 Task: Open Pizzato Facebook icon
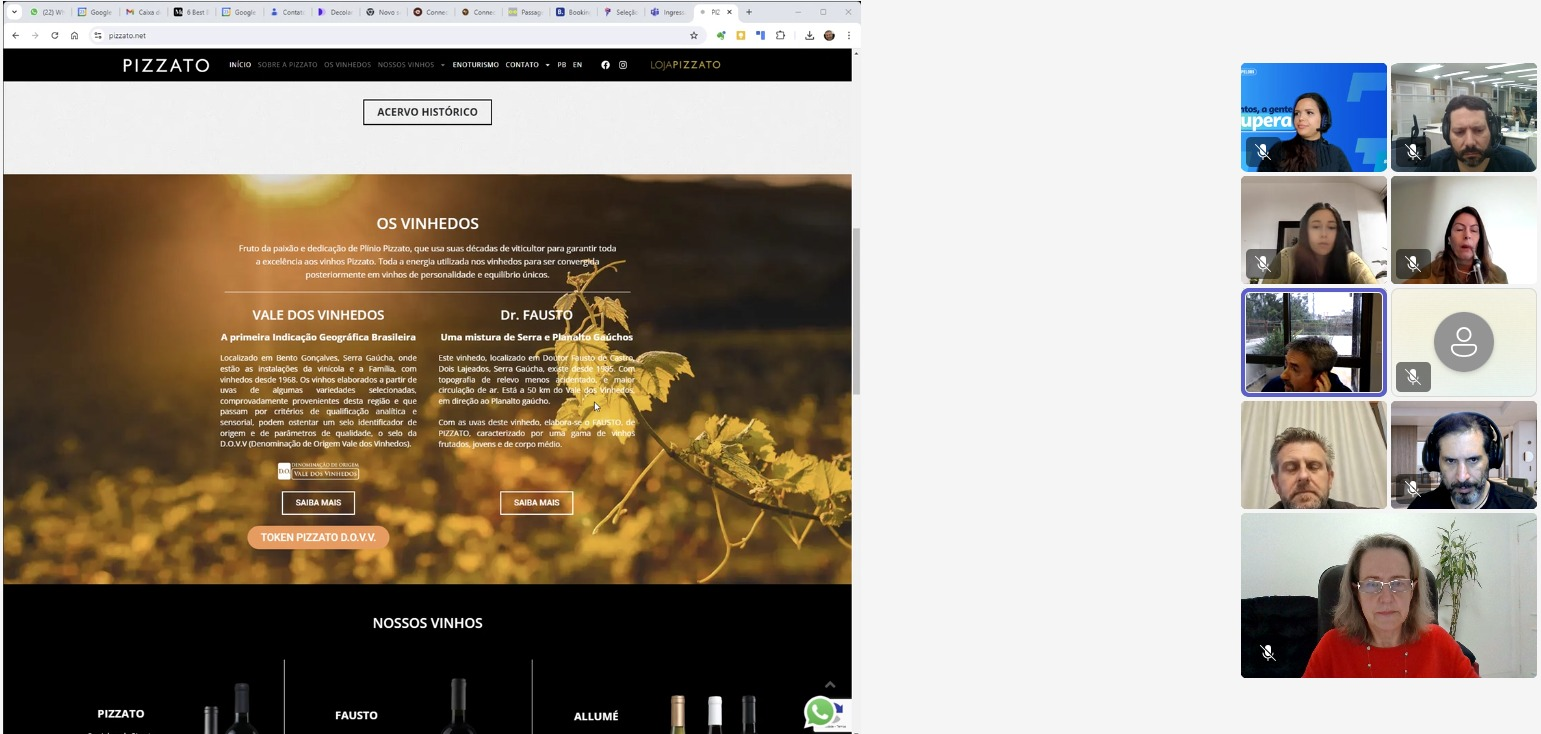(x=605, y=65)
